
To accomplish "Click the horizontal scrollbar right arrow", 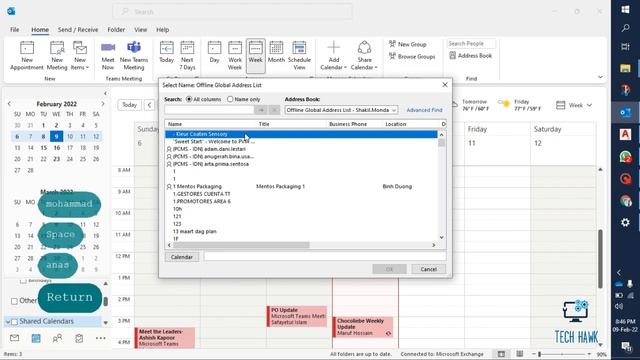I will click(x=434, y=245).
